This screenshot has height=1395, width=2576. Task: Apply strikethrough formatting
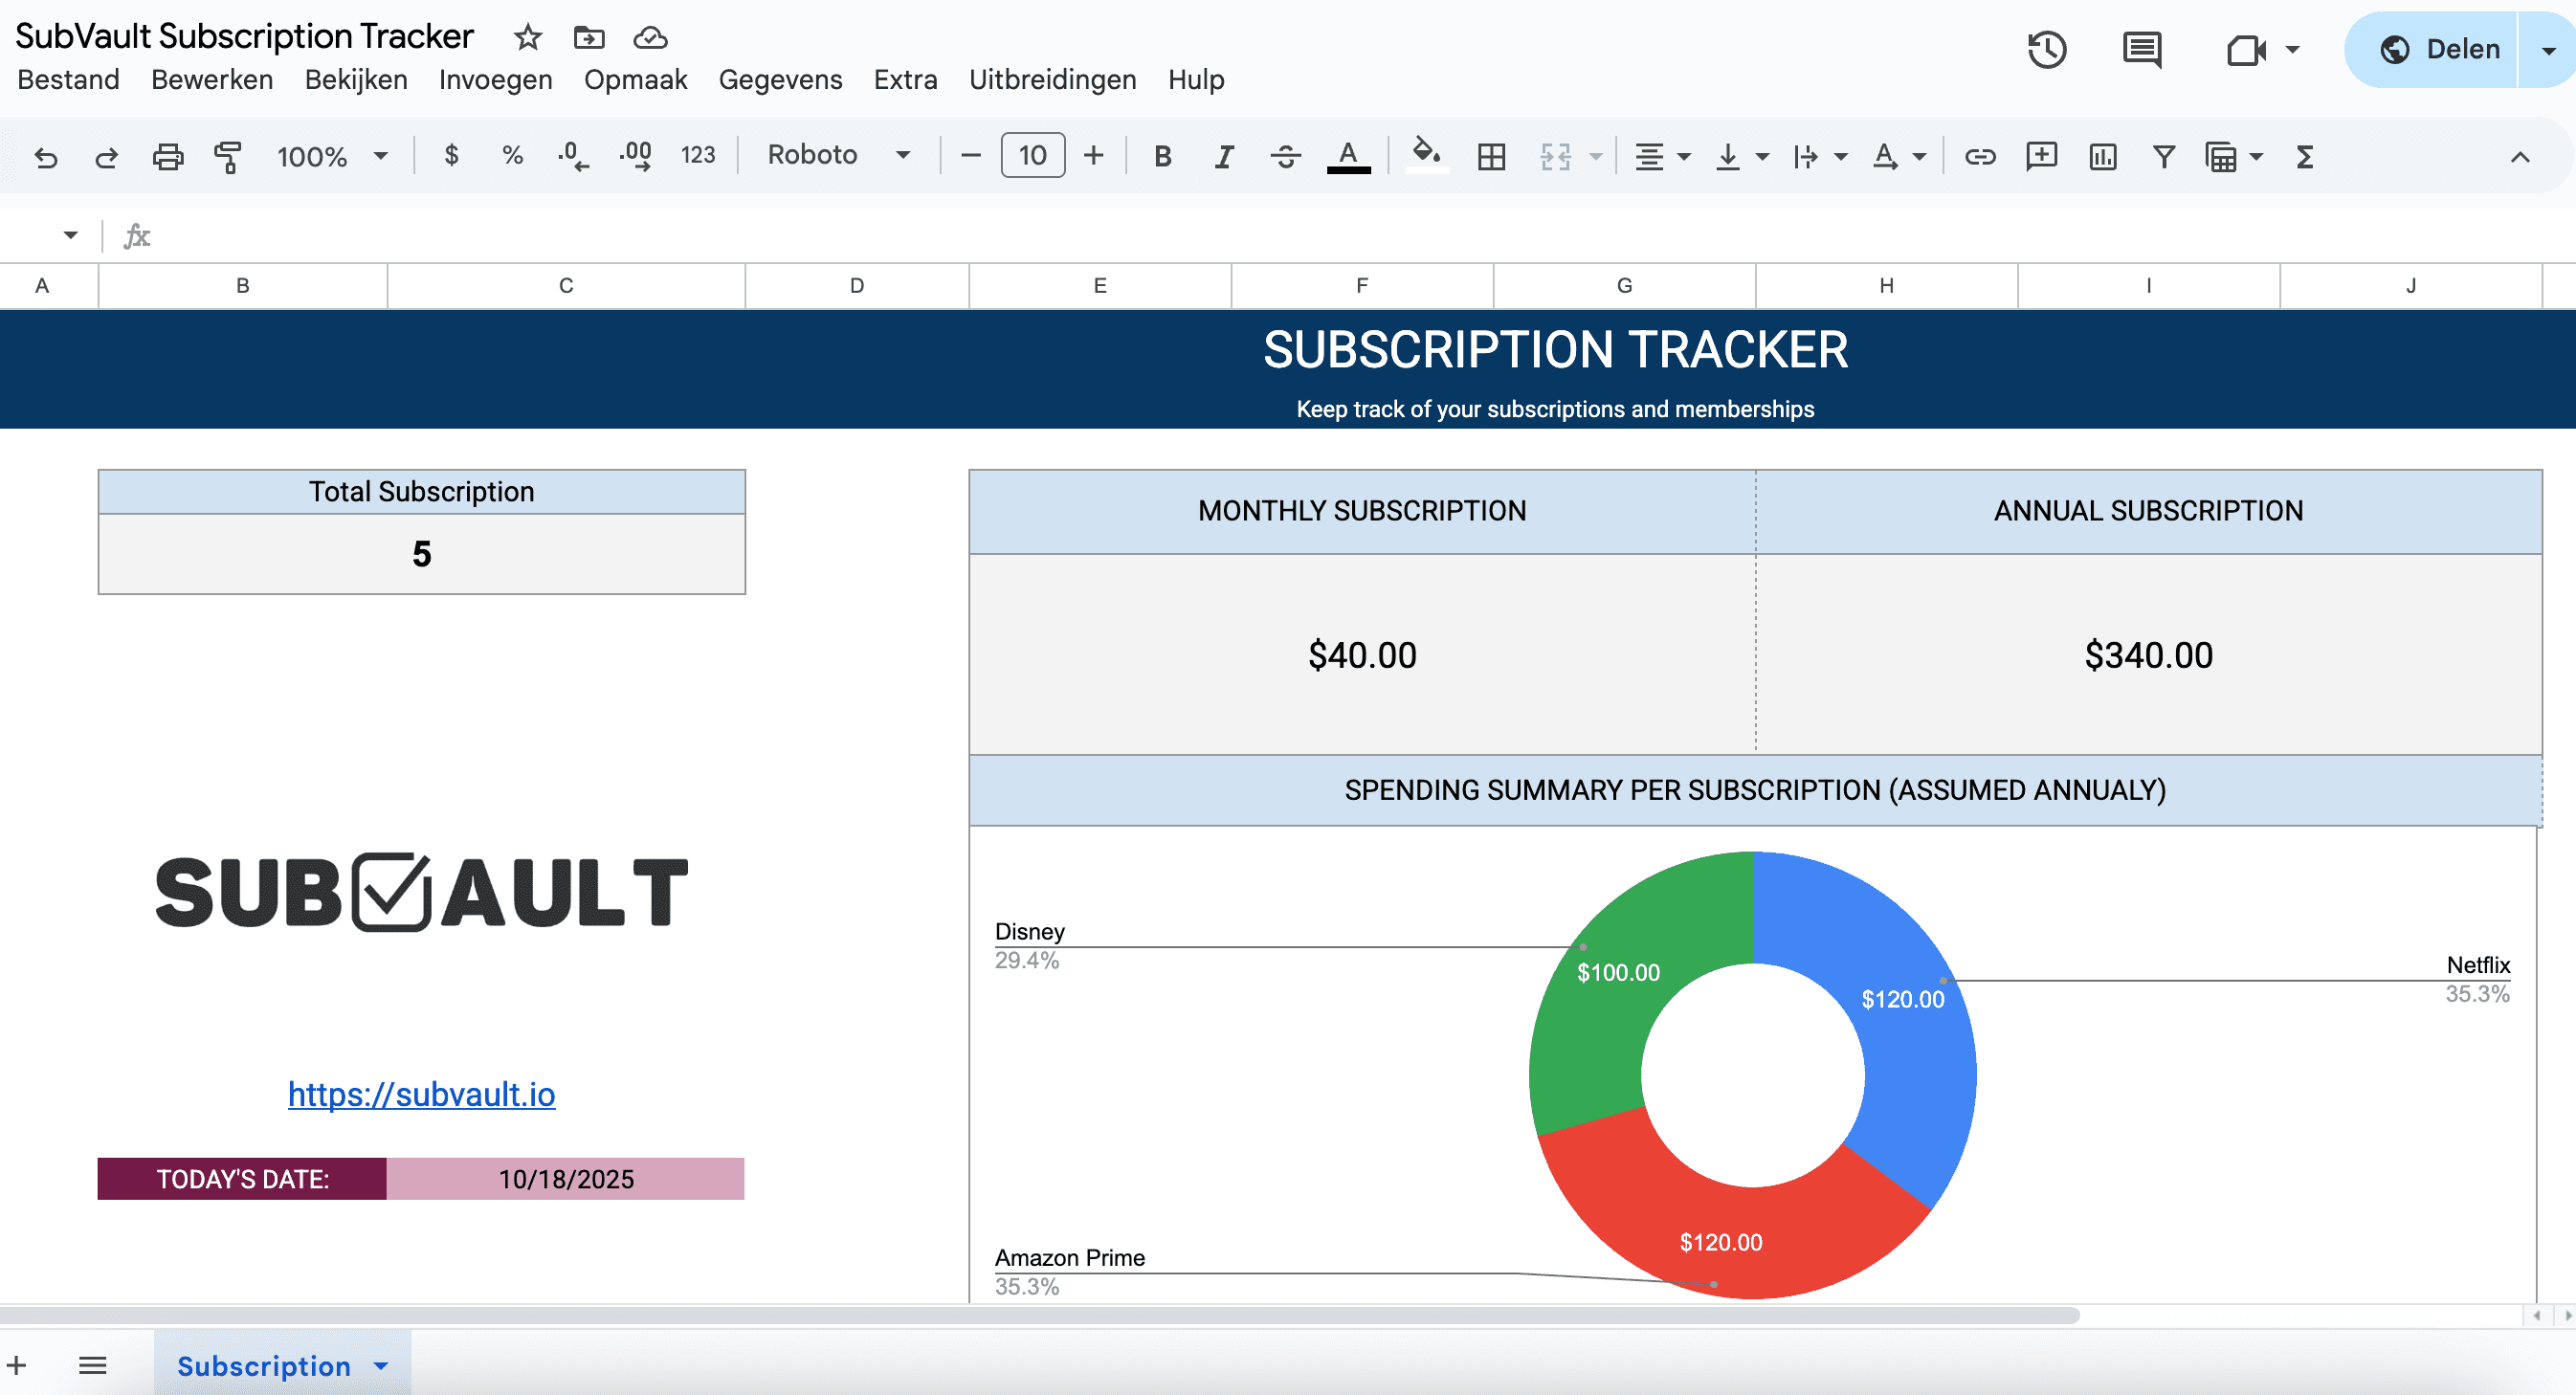1285,156
